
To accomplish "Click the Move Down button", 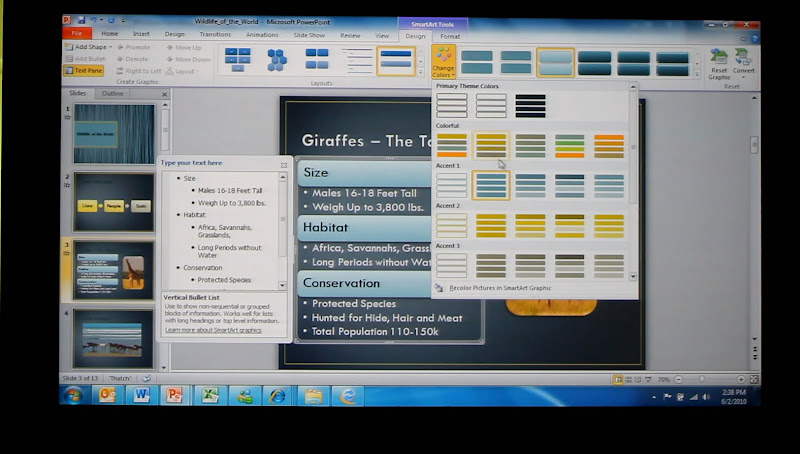I will pos(188,59).
